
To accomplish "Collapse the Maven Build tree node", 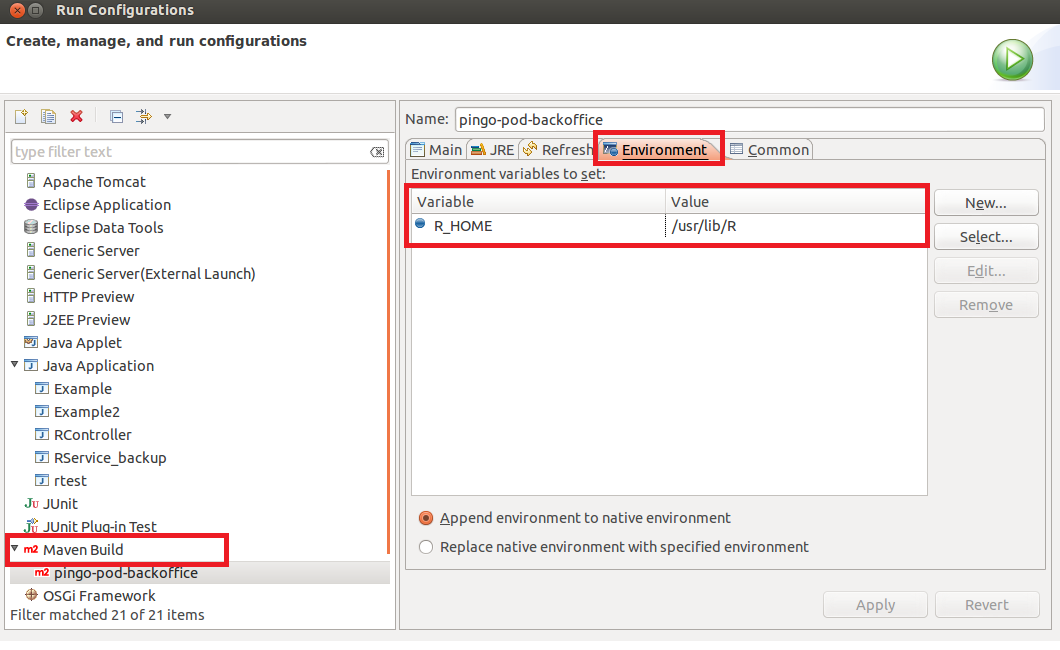I will (x=14, y=548).
